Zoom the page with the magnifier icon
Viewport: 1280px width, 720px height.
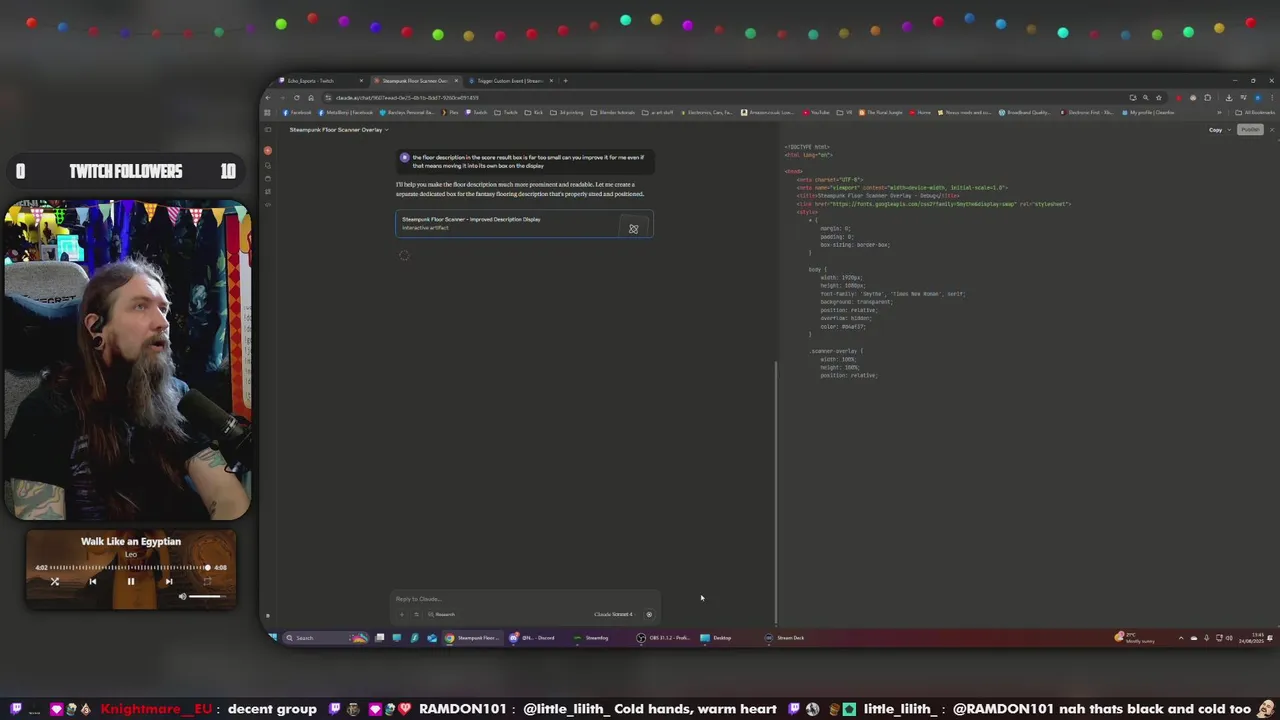pyautogui.click(x=1145, y=98)
